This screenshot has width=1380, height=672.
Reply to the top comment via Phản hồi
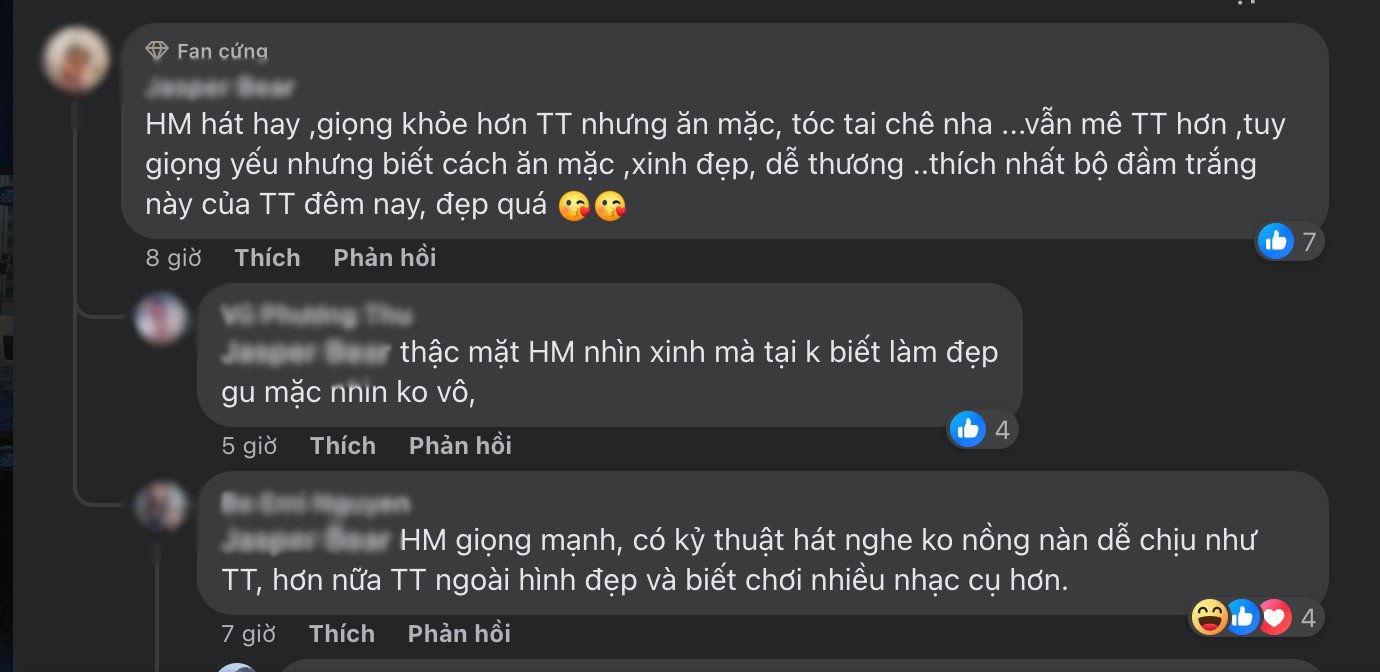tap(383, 257)
